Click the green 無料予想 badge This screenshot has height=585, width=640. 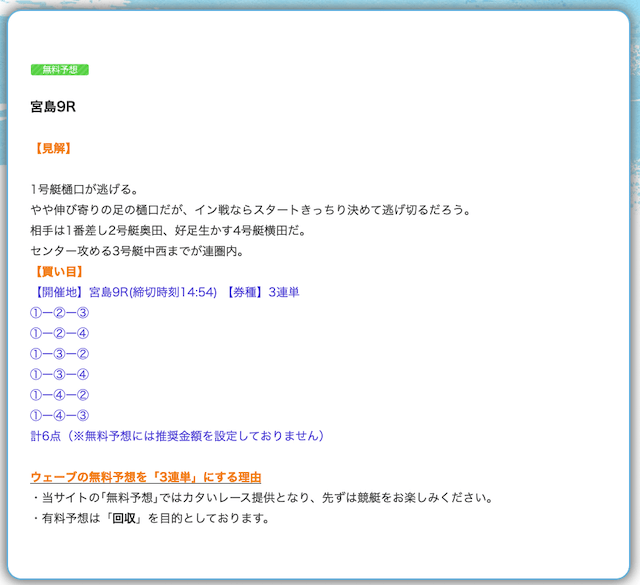pos(60,70)
